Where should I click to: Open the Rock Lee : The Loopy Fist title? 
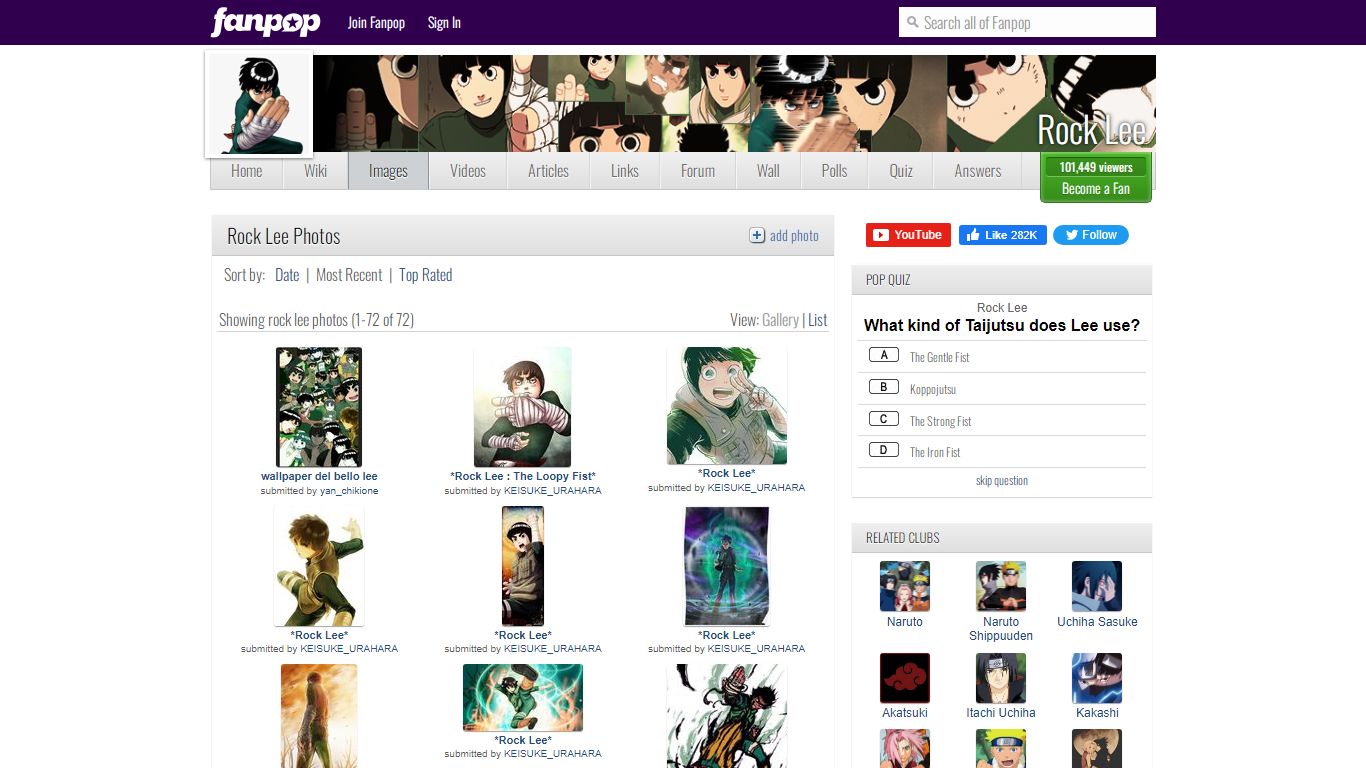click(523, 477)
